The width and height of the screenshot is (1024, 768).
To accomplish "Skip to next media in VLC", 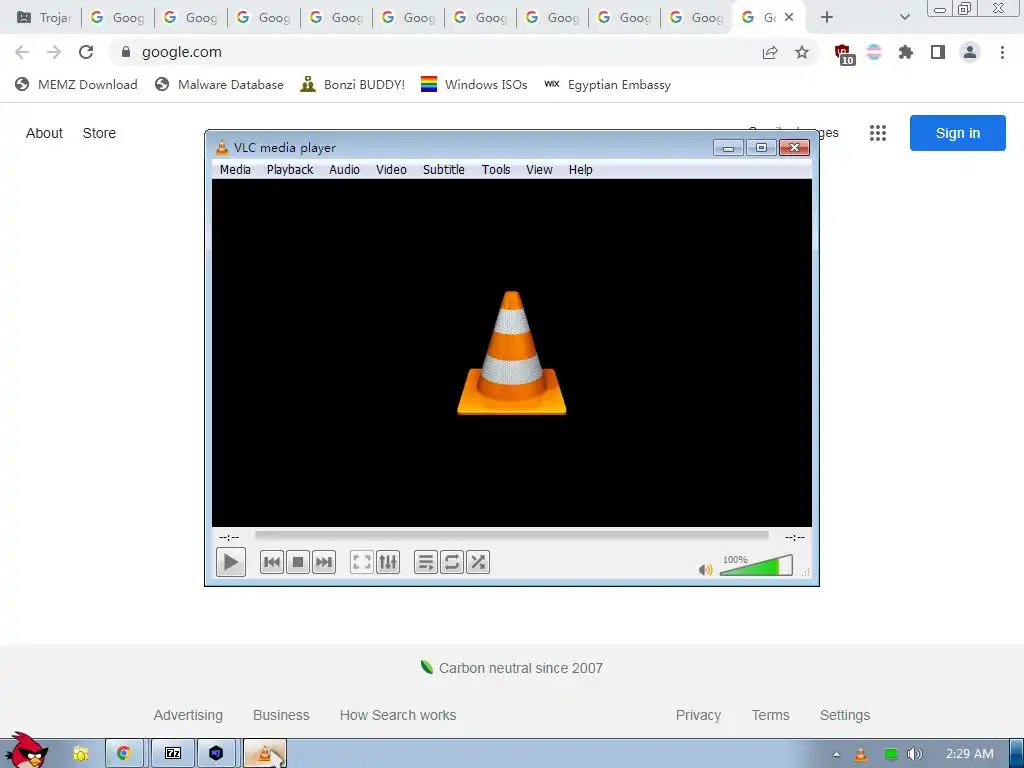I will coord(324,562).
